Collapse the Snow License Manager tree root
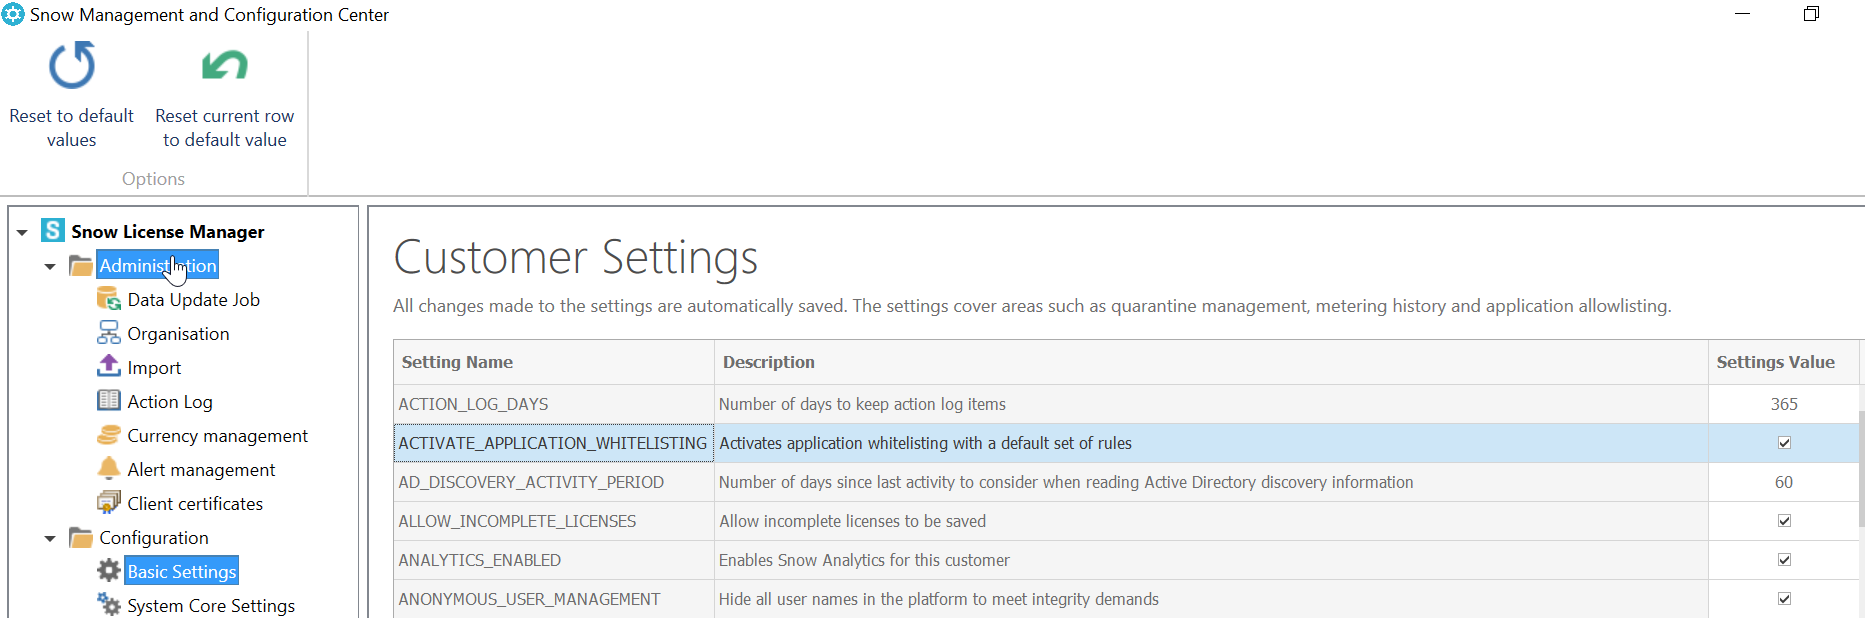The height and width of the screenshot is (618, 1865). click(x=22, y=232)
